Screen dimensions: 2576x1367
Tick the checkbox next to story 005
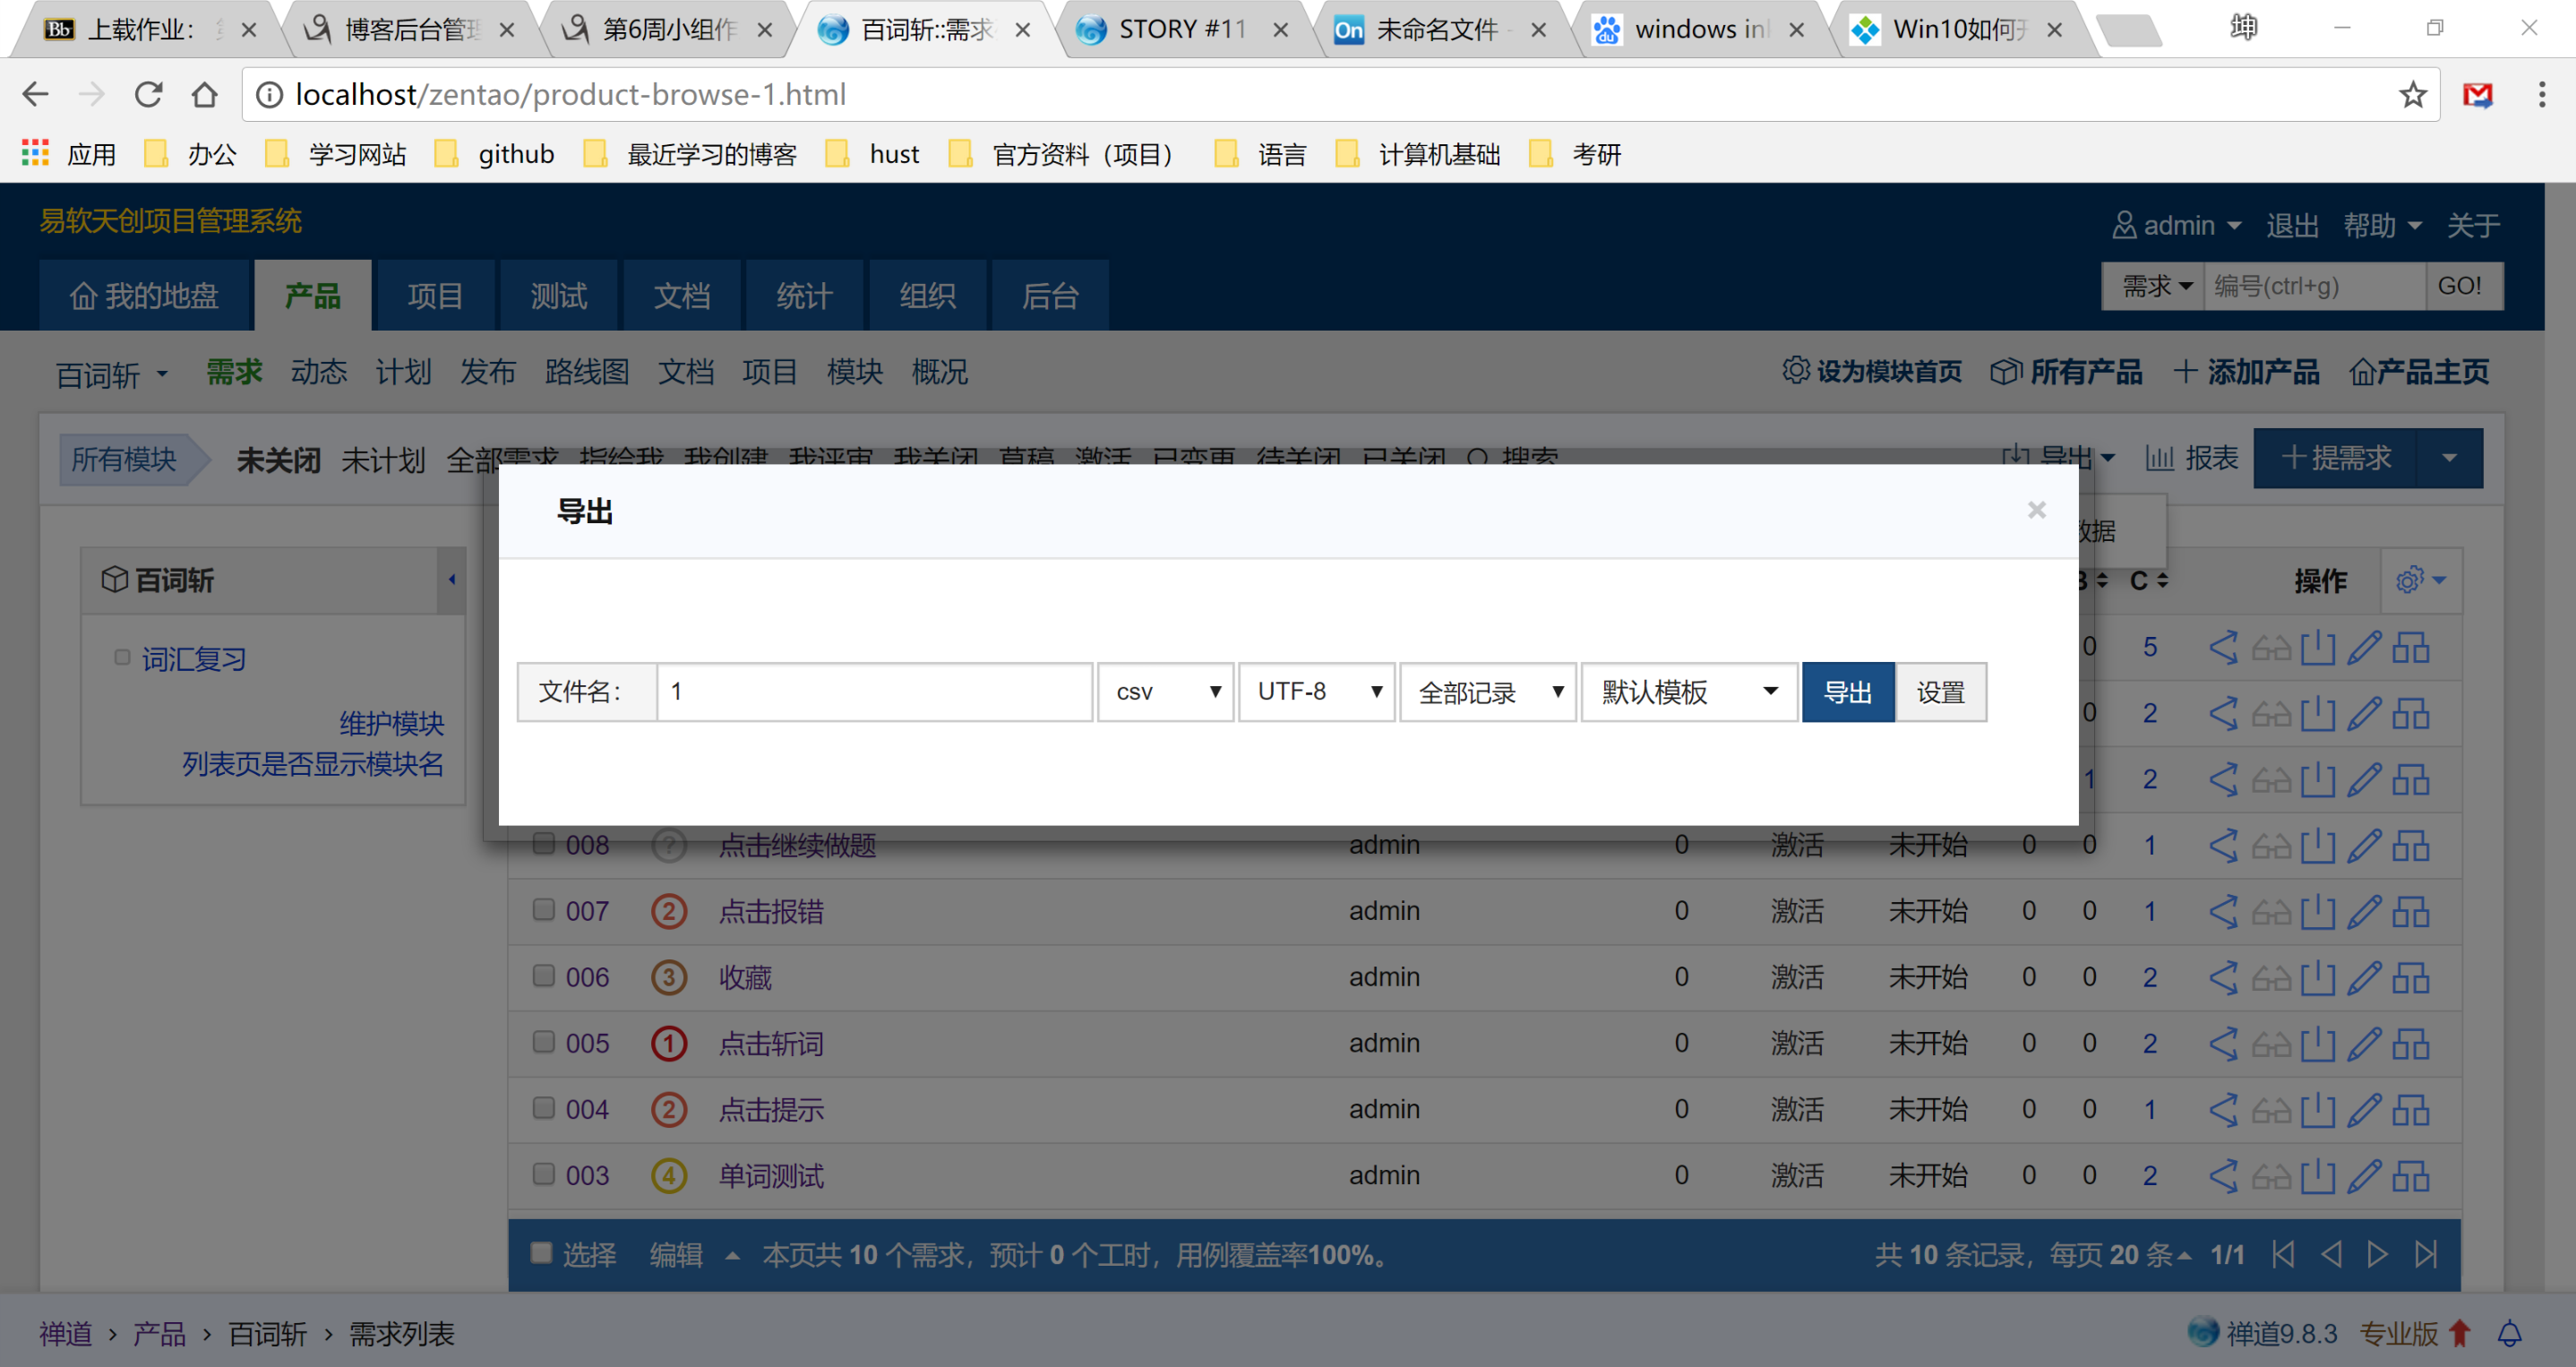[543, 1042]
